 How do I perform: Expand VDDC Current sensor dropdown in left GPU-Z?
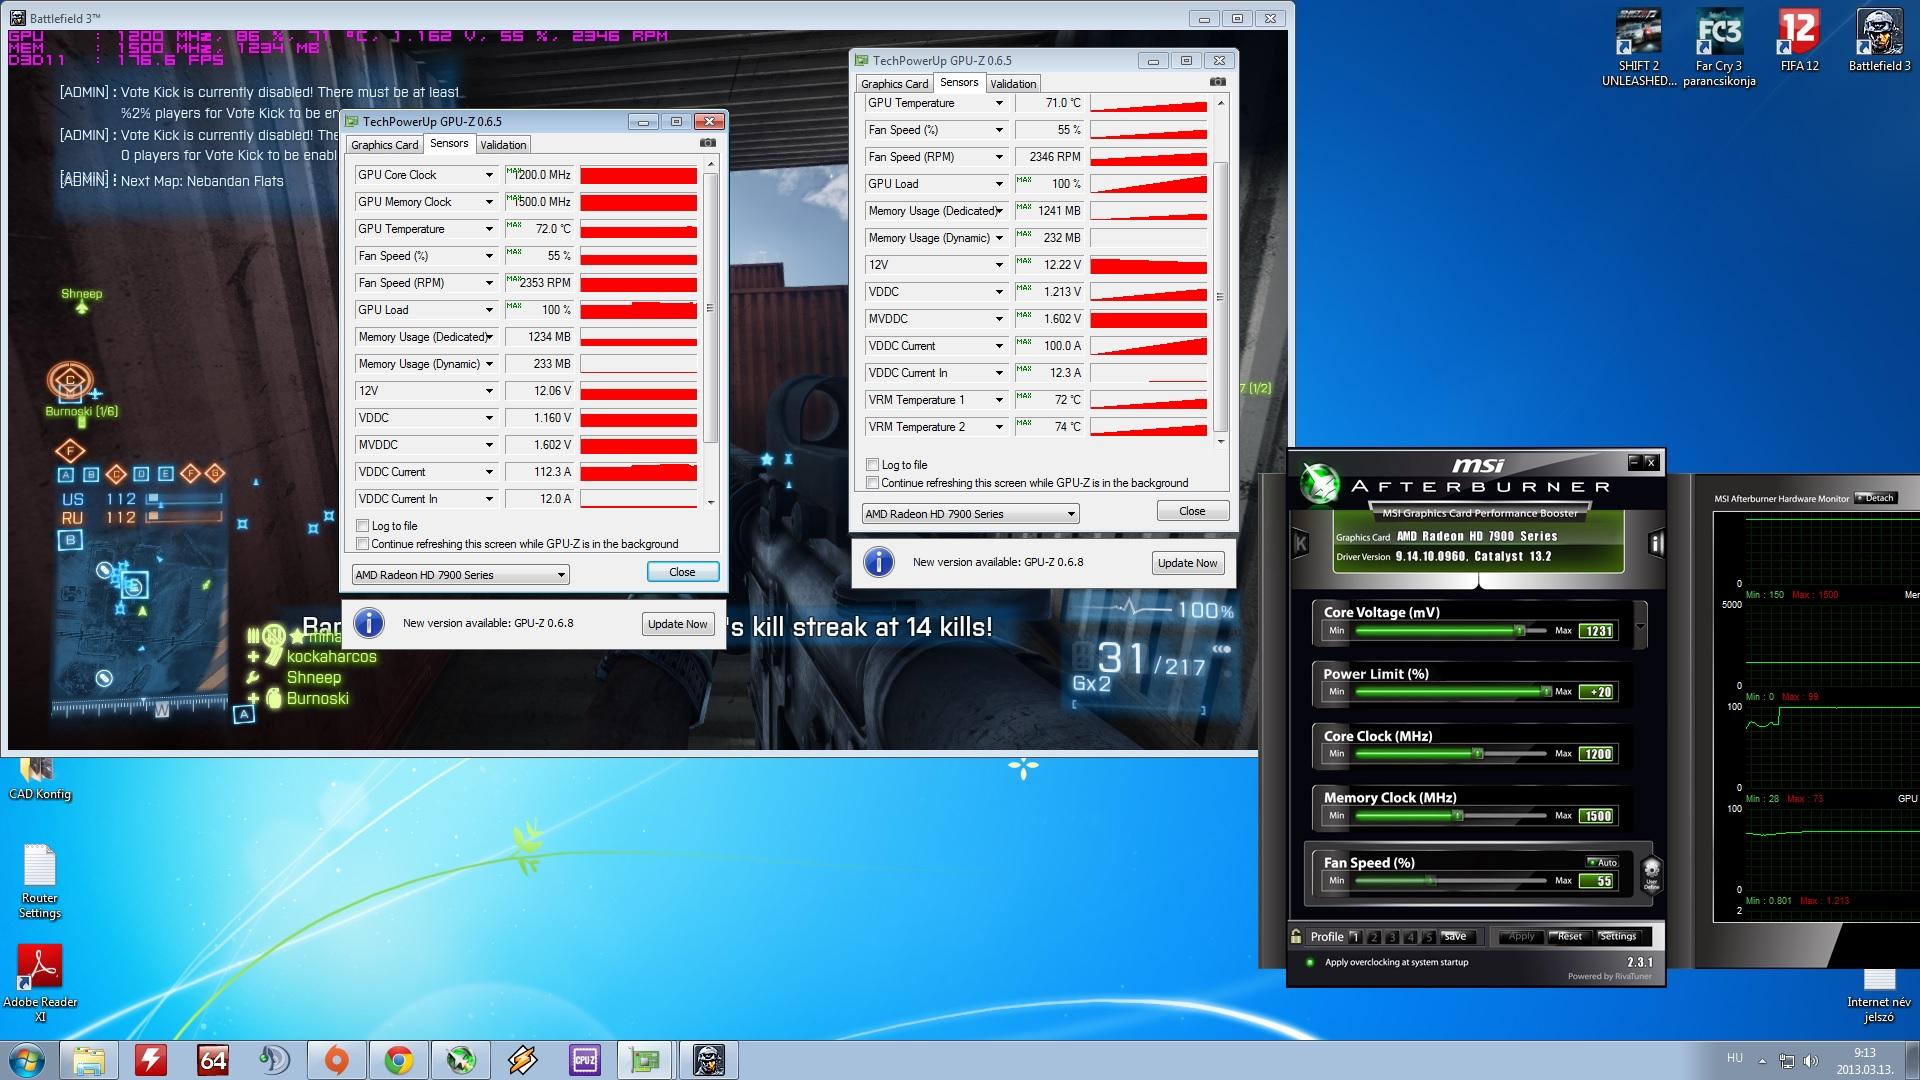coord(489,472)
